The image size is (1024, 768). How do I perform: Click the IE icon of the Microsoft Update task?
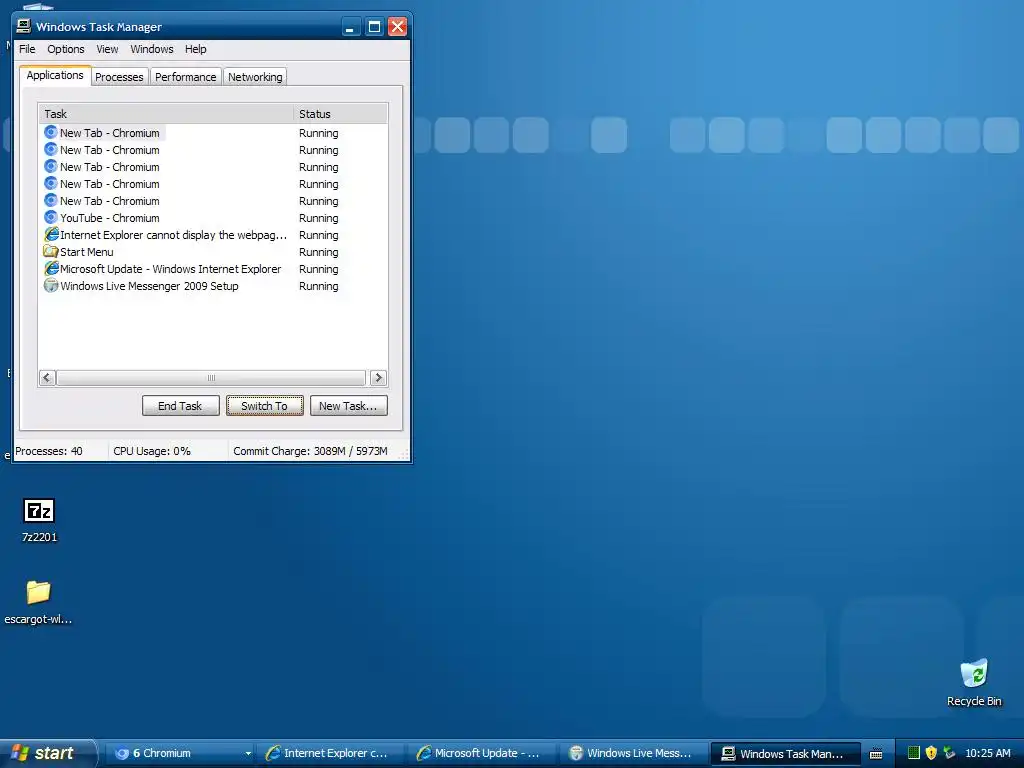51,268
